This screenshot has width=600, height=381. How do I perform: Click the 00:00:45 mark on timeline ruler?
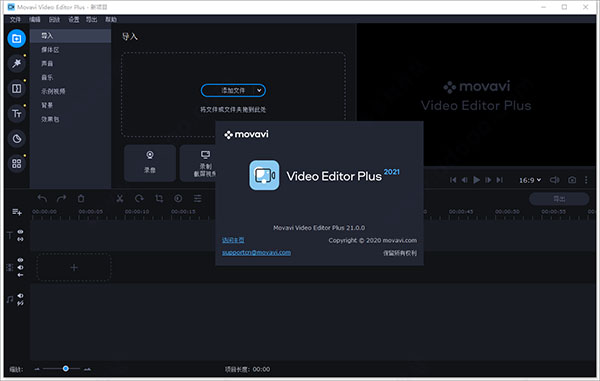click(x=461, y=212)
